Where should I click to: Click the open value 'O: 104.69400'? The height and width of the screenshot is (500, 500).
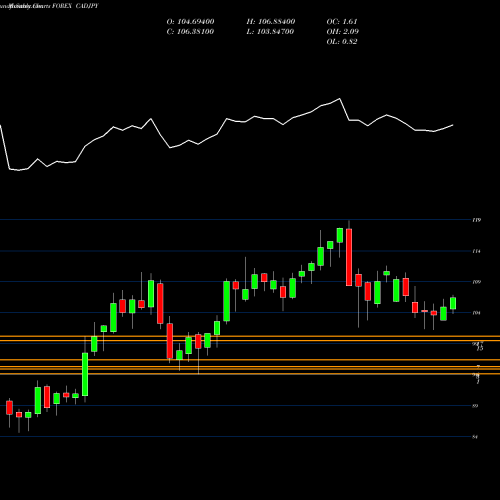190,22
